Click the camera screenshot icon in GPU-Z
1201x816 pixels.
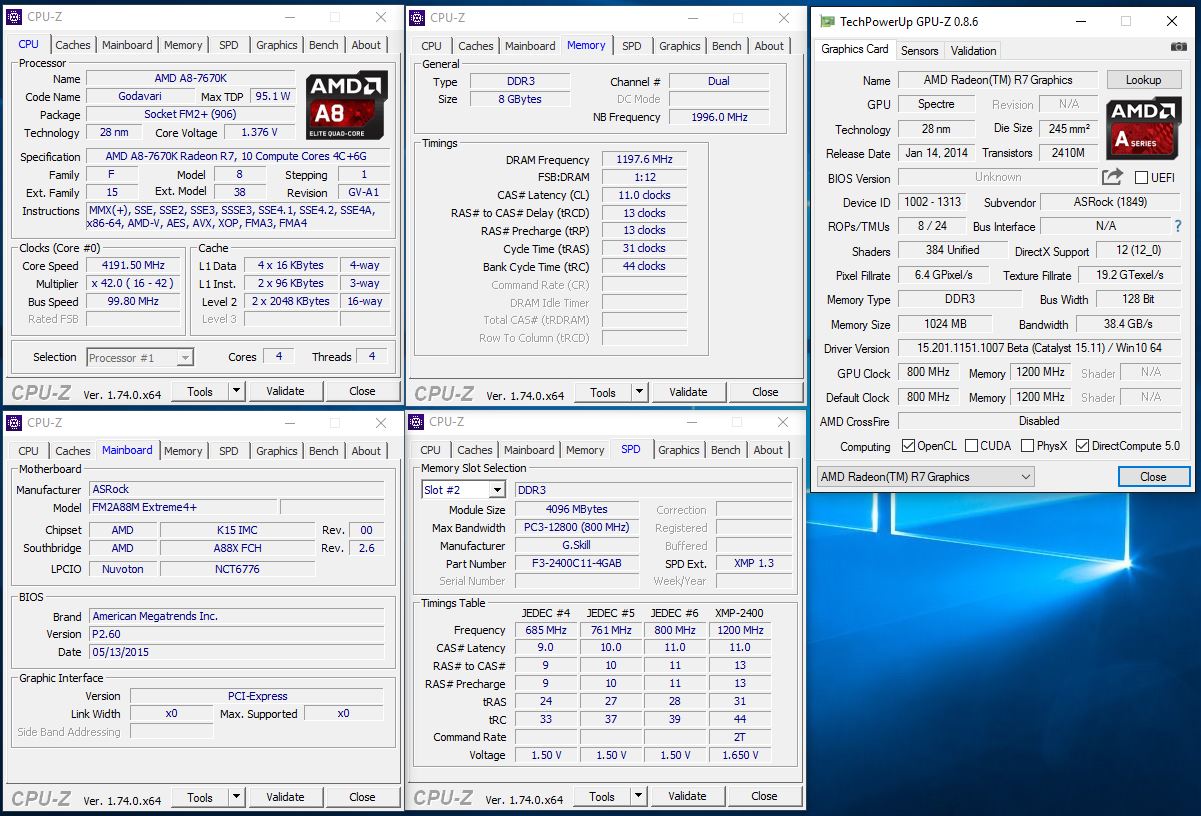pos(1178,47)
